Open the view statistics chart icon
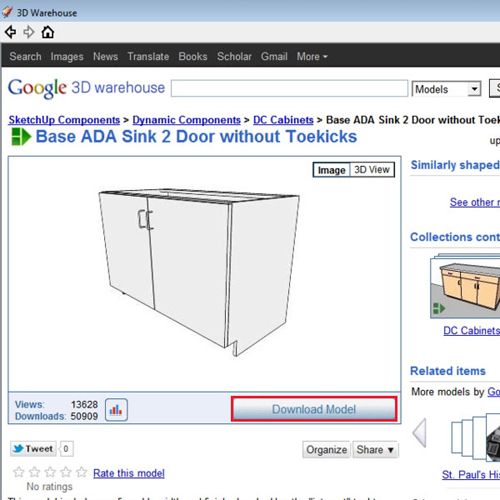The width and height of the screenshot is (500, 500). point(116,410)
